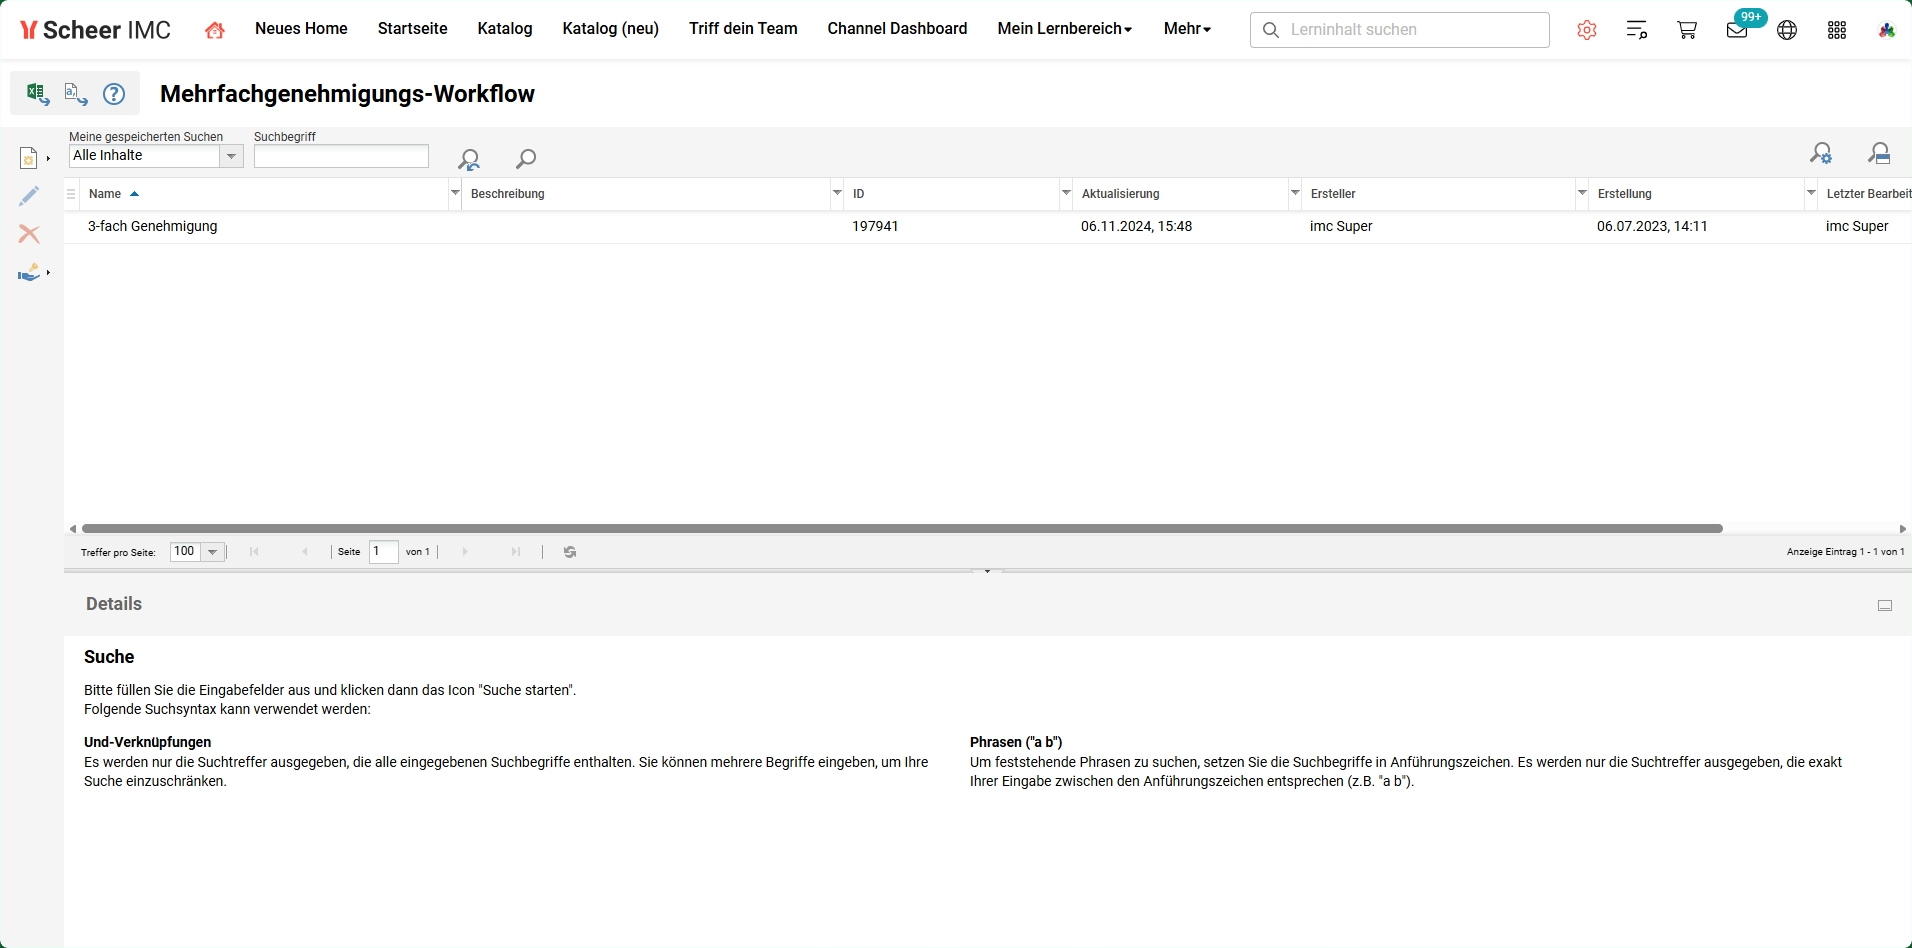Viewport: 1912px width, 948px height.
Task: Open the shopping cart icon
Action: [x=1687, y=30]
